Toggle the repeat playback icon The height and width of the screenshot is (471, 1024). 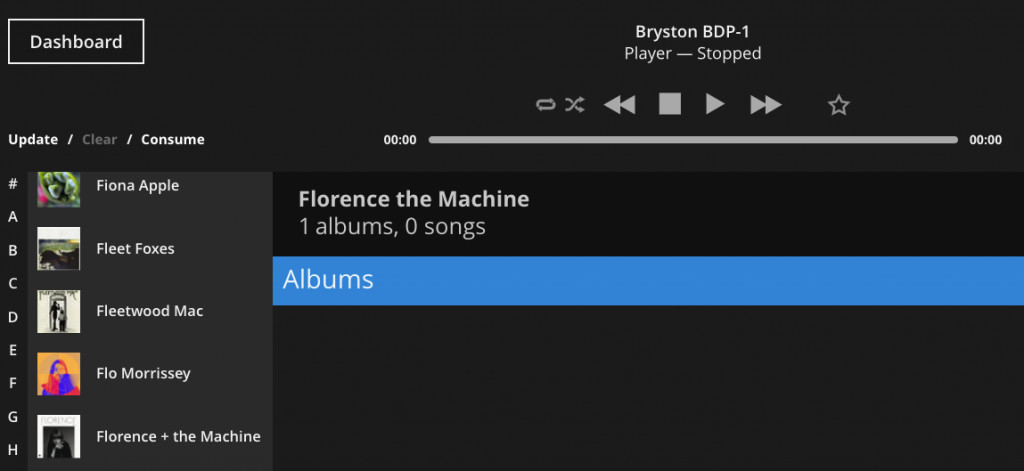(x=545, y=105)
